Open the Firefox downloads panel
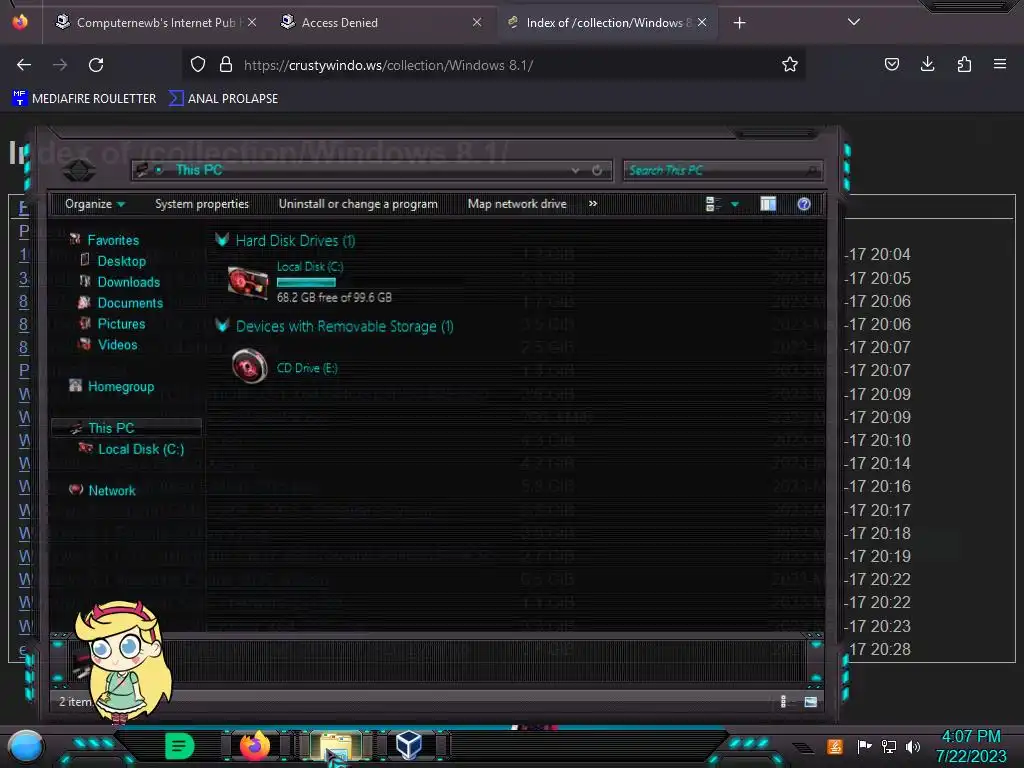Image resolution: width=1024 pixels, height=768 pixels. [927, 64]
